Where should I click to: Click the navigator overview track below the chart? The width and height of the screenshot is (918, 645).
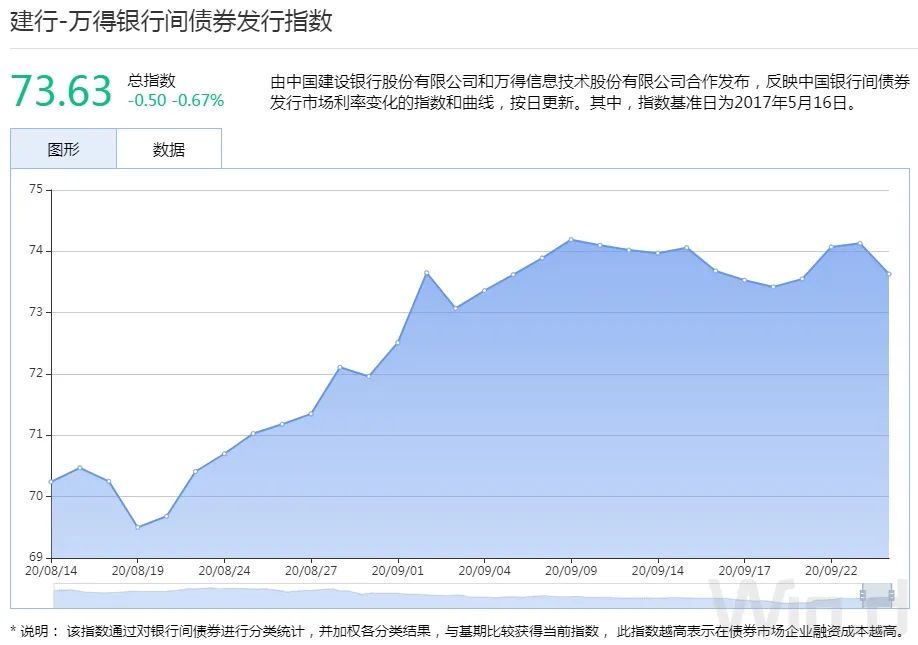[x=450, y=597]
